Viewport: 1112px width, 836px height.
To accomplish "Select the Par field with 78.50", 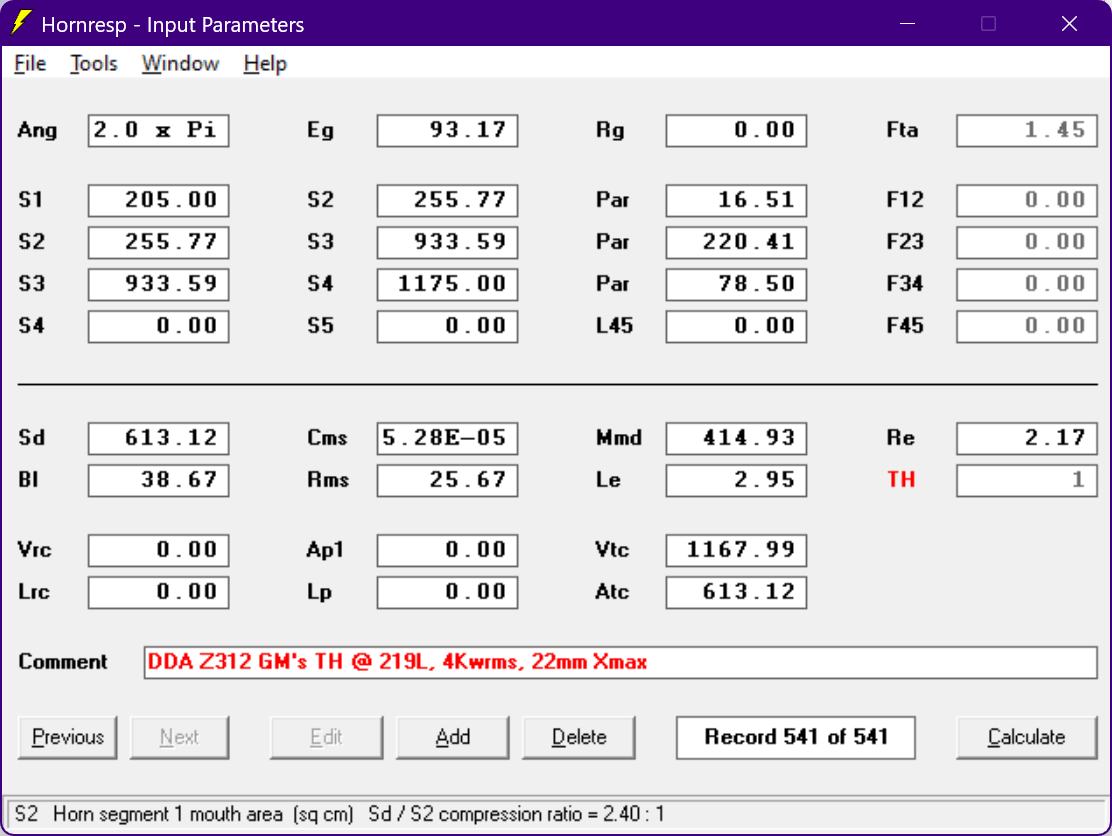I will tap(736, 284).
